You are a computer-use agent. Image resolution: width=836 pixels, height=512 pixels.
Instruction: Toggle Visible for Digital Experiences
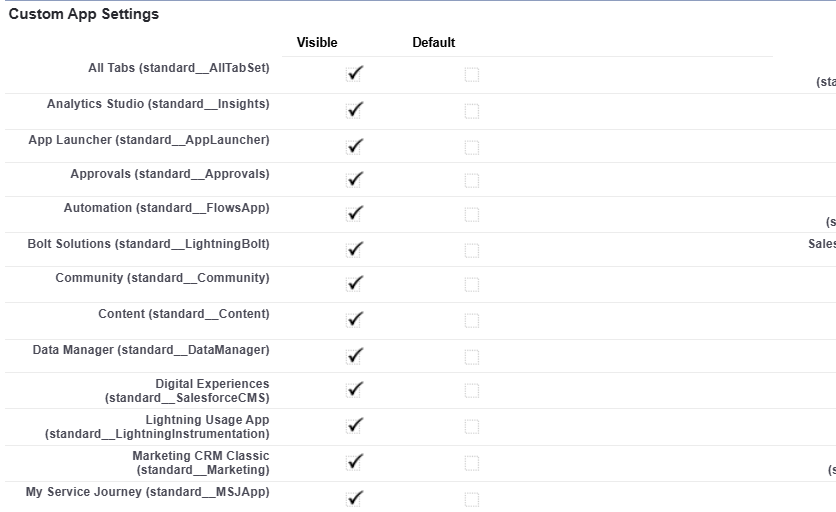coord(353,390)
